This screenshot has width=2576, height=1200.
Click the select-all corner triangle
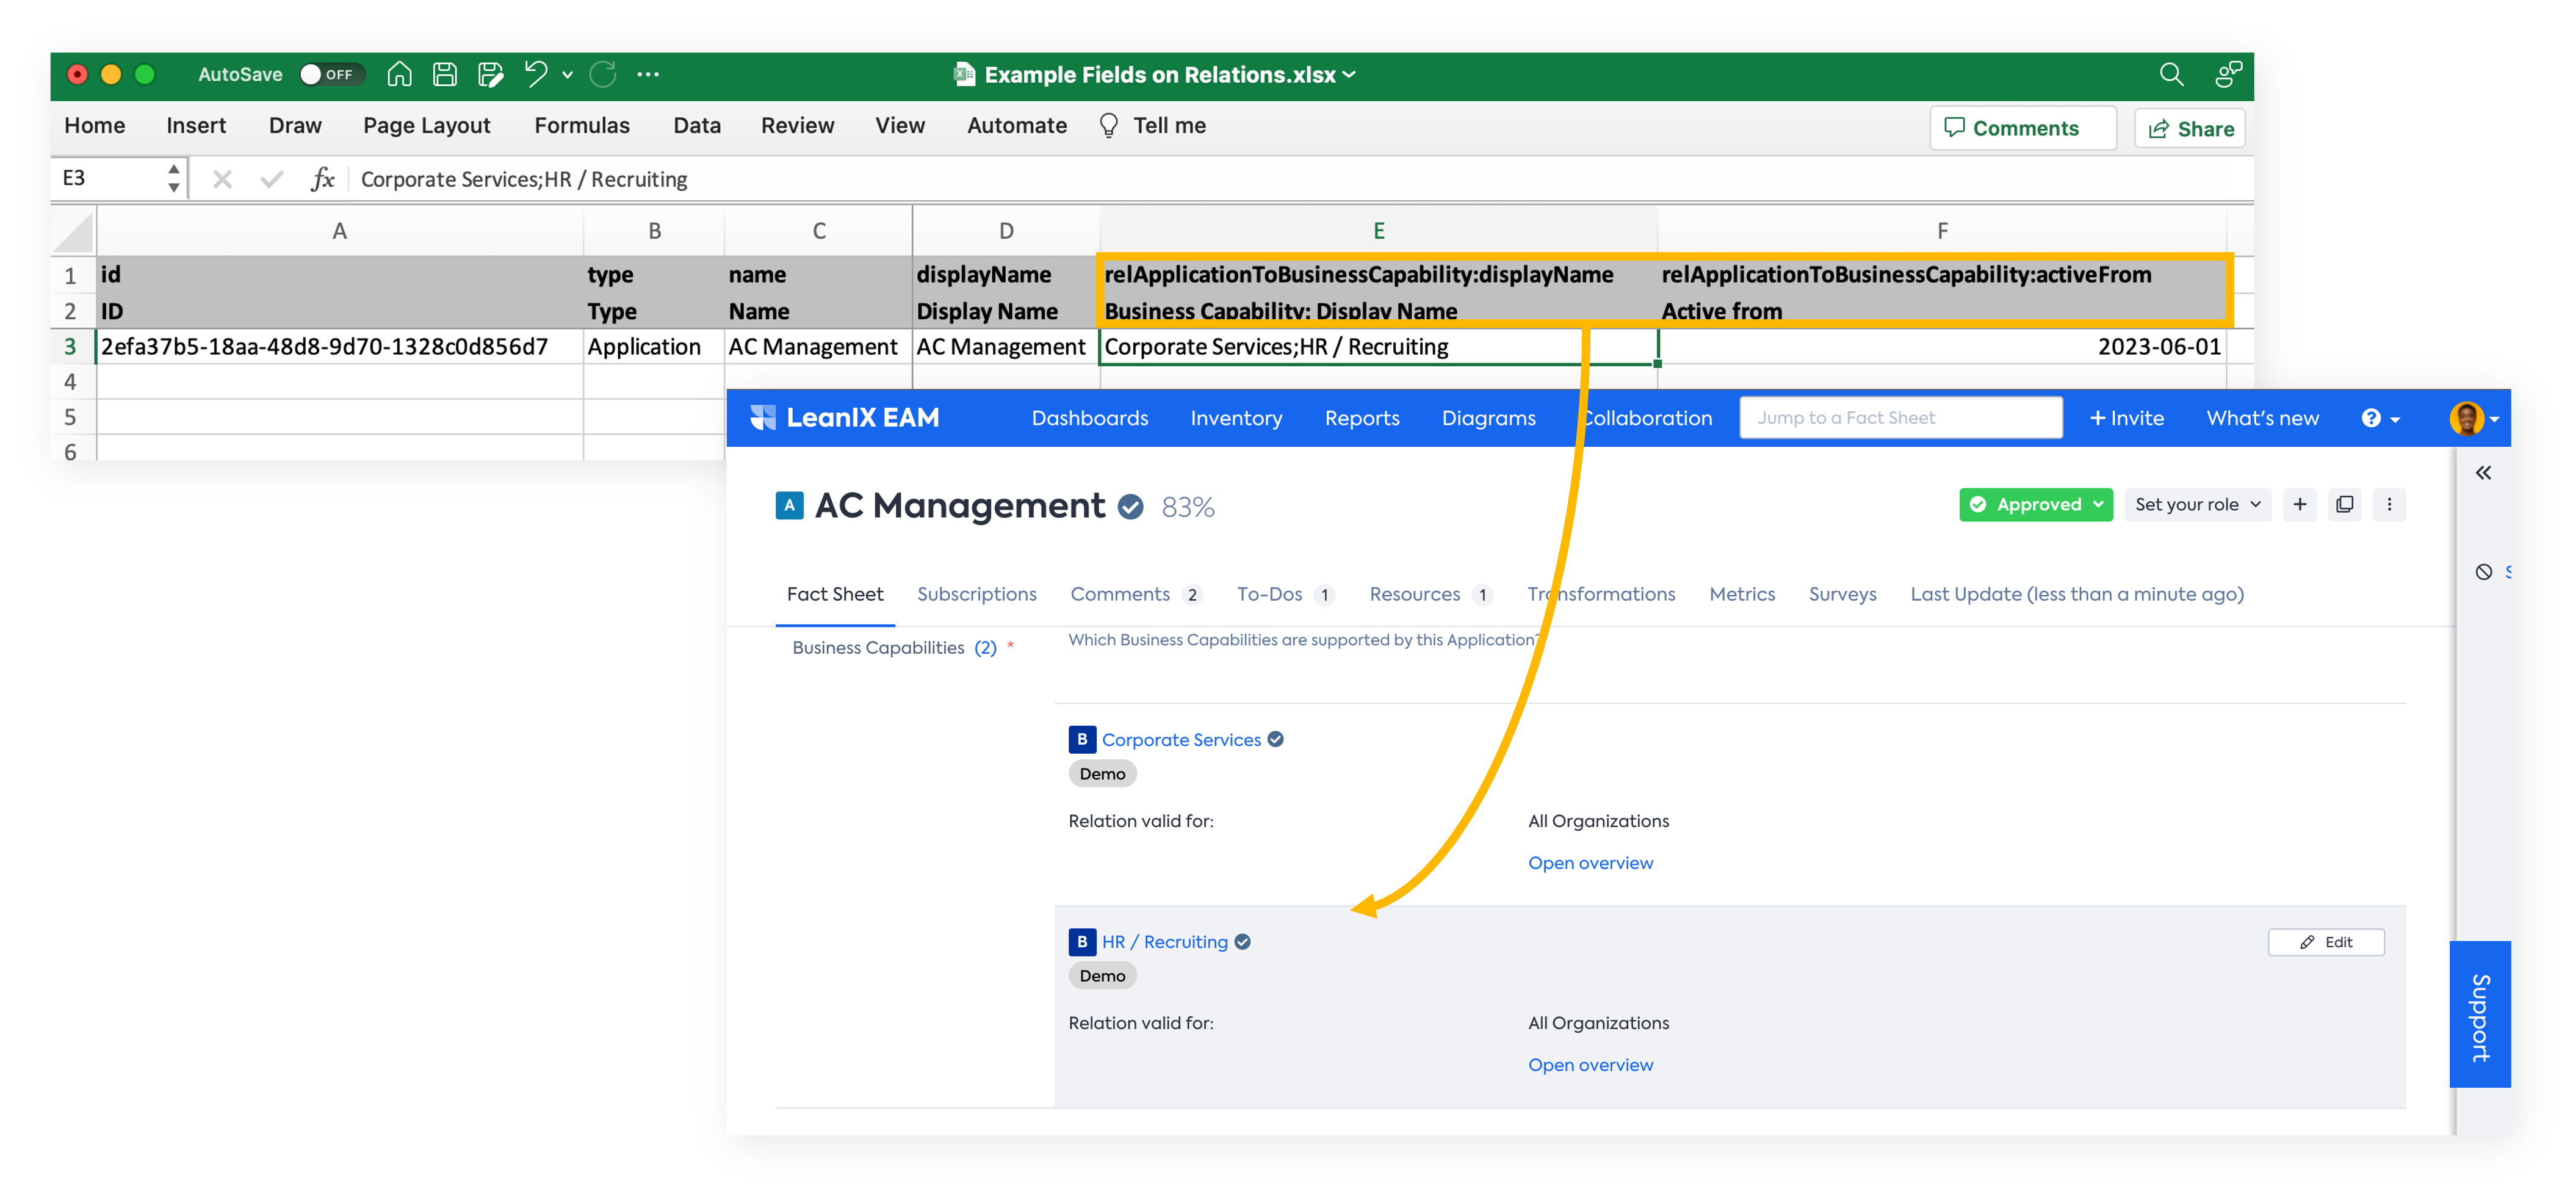point(74,231)
